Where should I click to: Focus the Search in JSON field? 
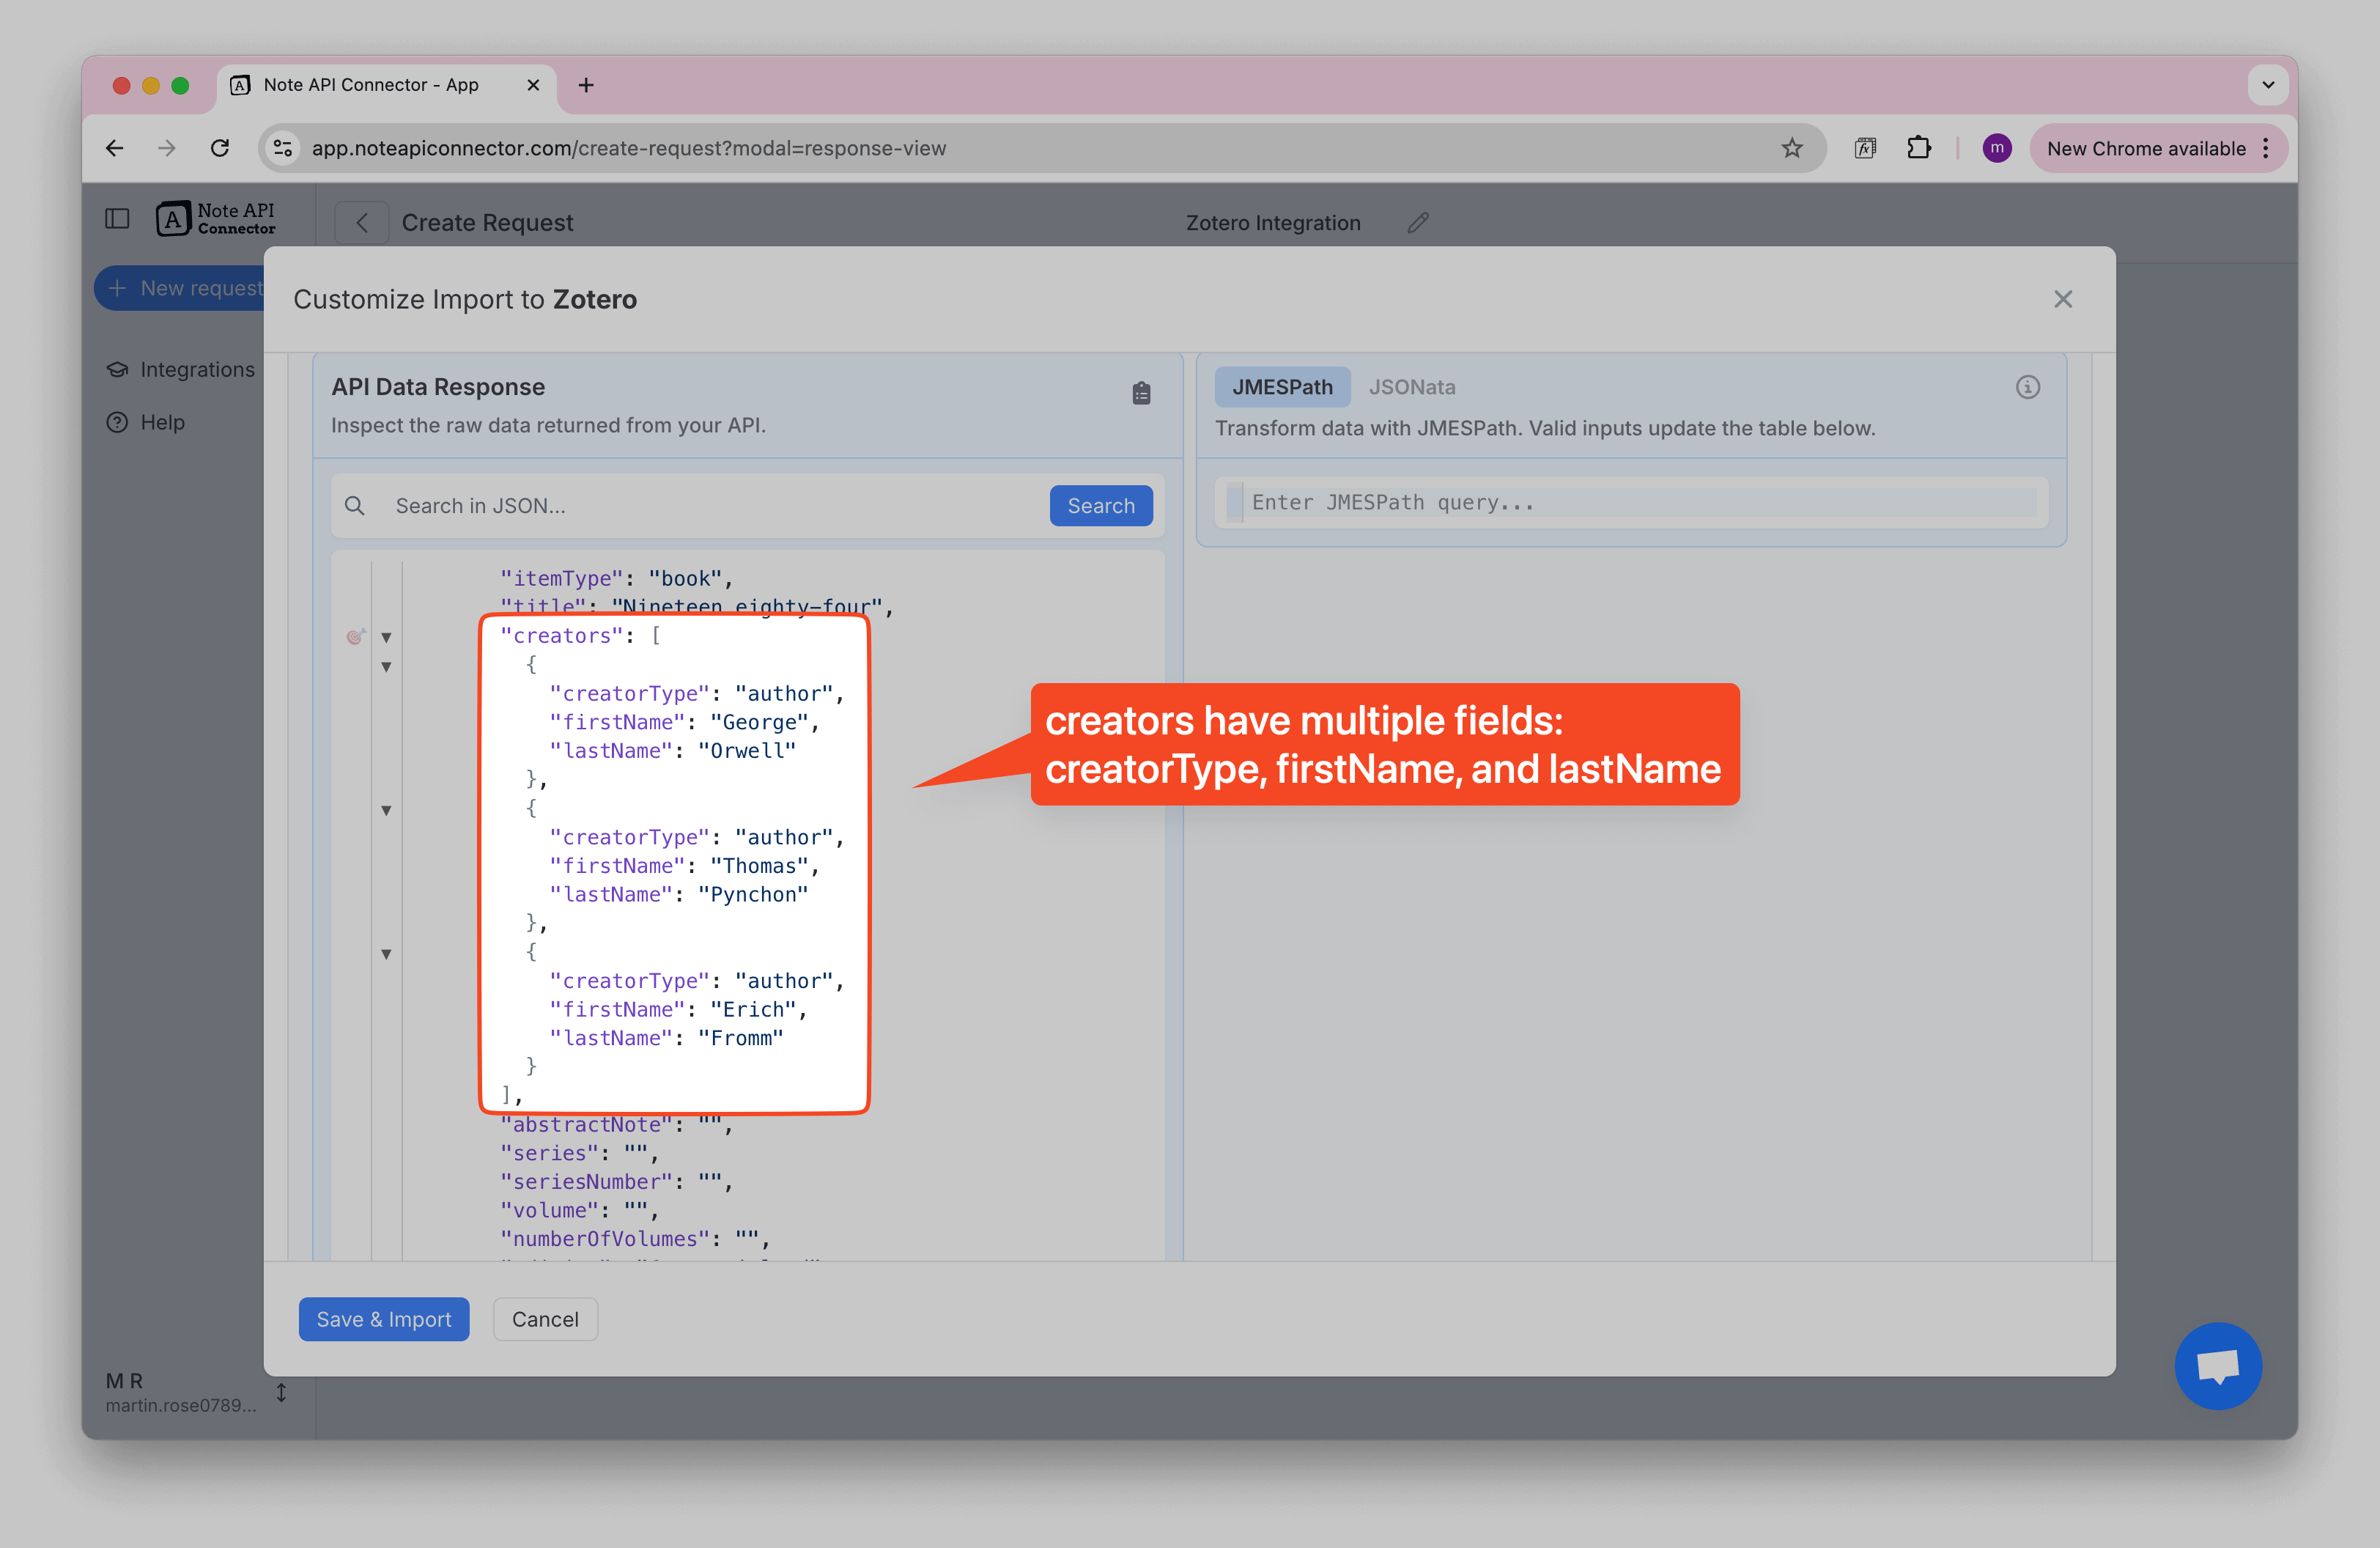[715, 506]
